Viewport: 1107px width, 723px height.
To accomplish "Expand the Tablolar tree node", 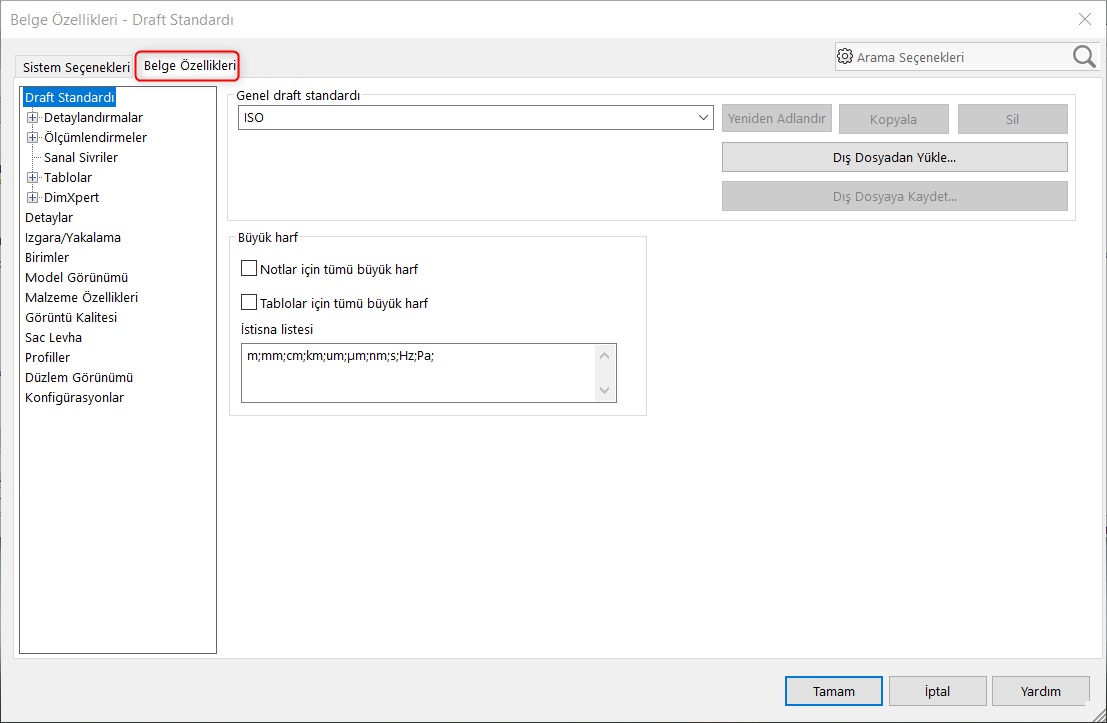I will click(x=32, y=177).
